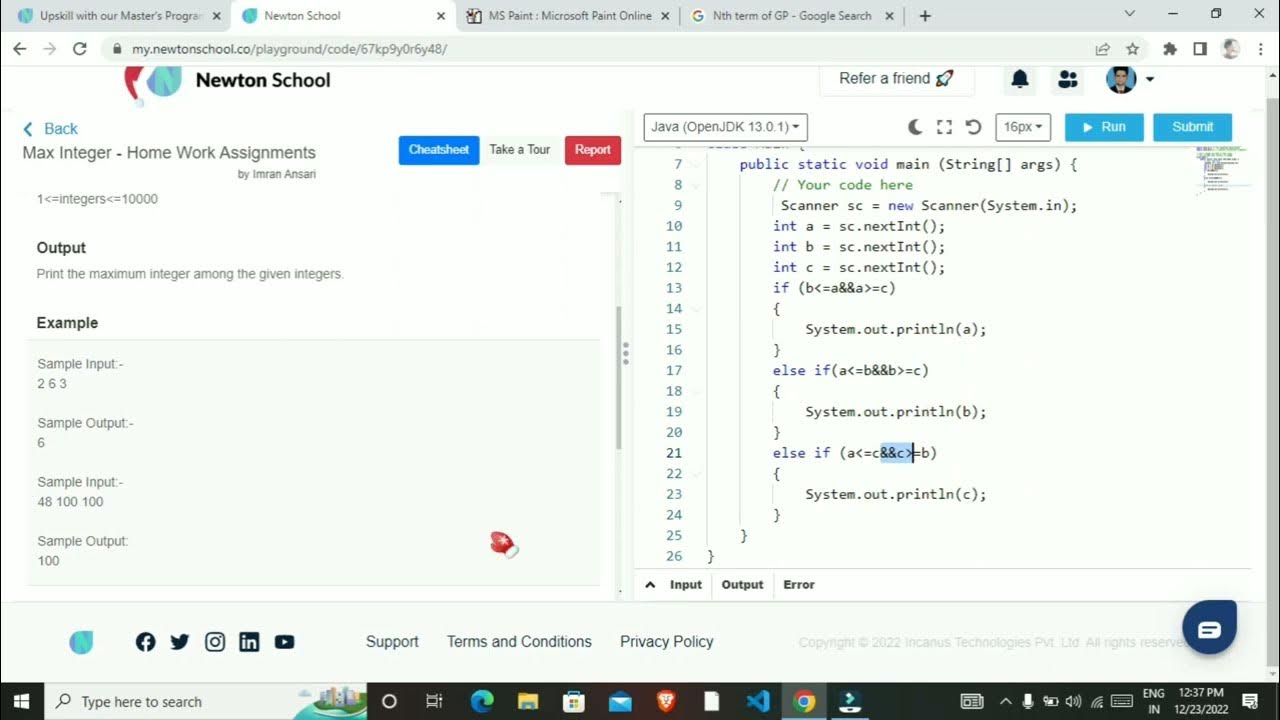Switch to MS Paint Online browser tab
Screen dimensions: 1280x720
pos(570,16)
